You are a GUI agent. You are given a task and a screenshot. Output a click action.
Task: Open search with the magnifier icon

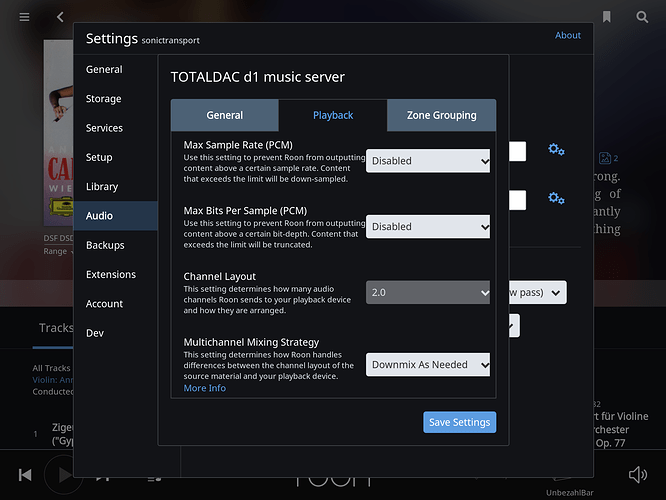[x=642, y=17]
